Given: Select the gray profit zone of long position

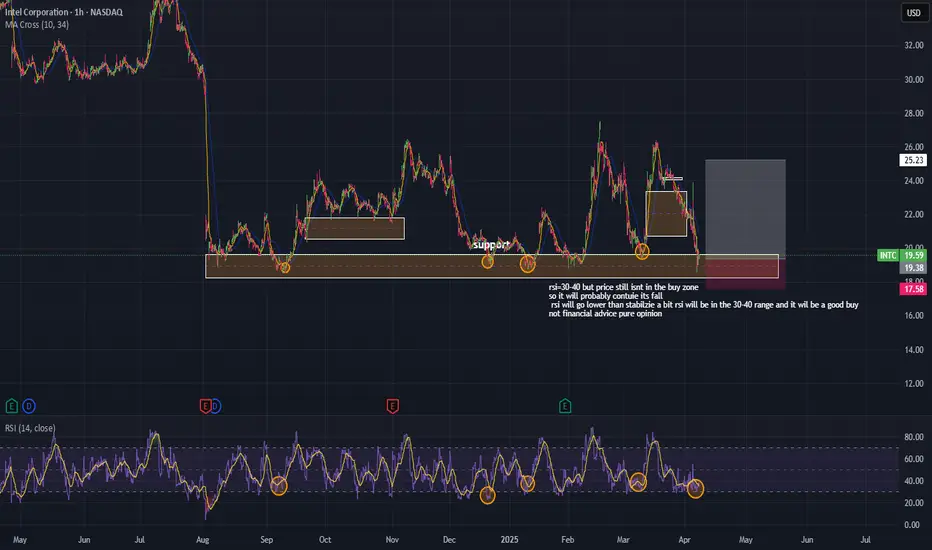Looking at the screenshot, I should (x=745, y=209).
